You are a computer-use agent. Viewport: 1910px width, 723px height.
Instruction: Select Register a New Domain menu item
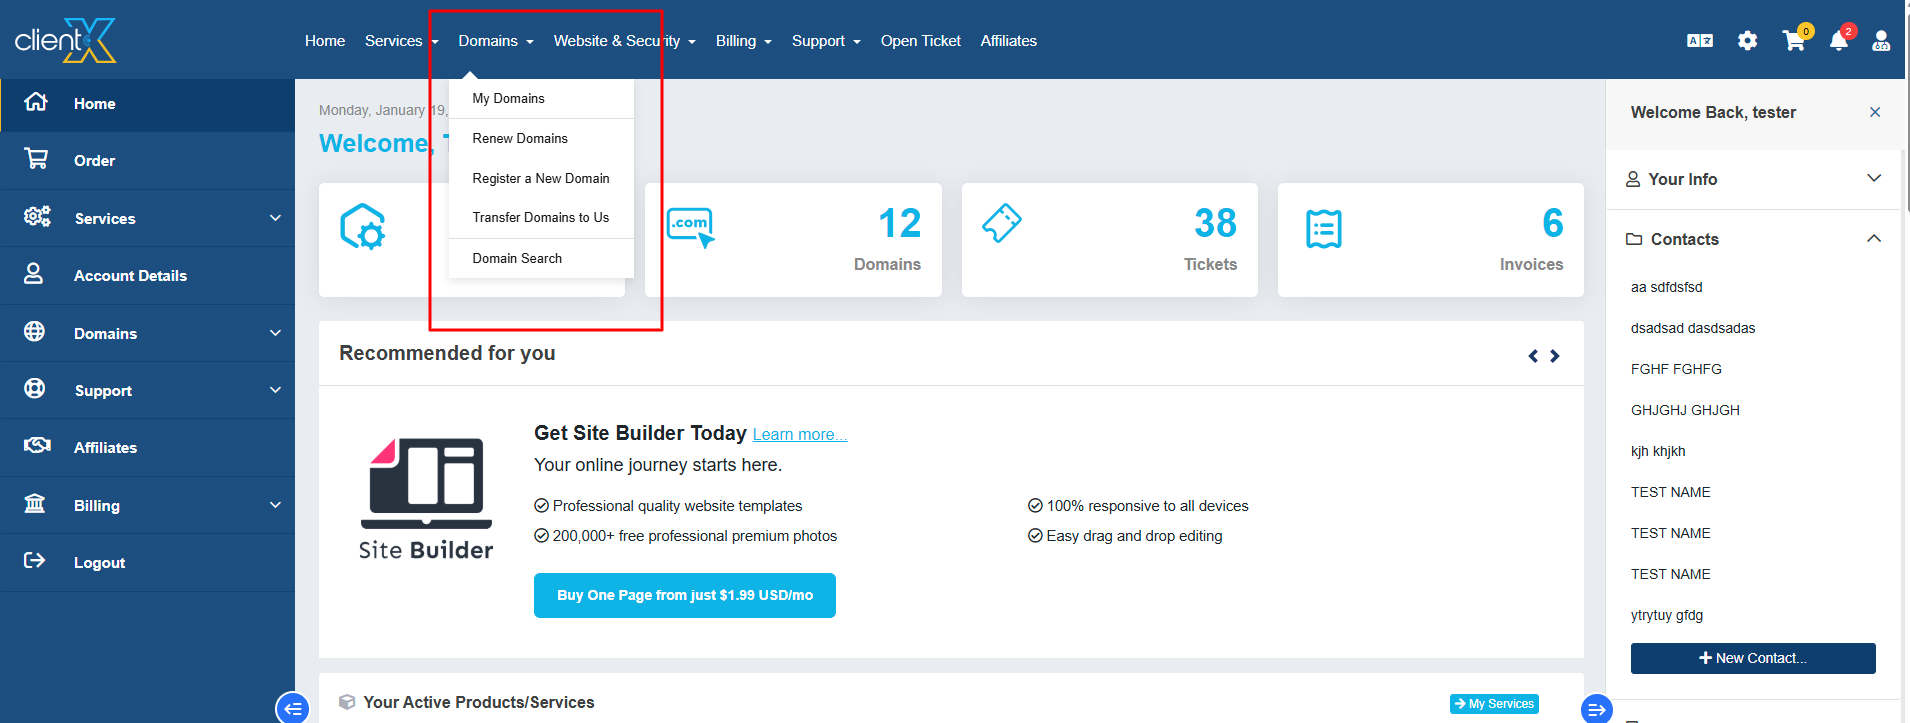click(x=540, y=178)
